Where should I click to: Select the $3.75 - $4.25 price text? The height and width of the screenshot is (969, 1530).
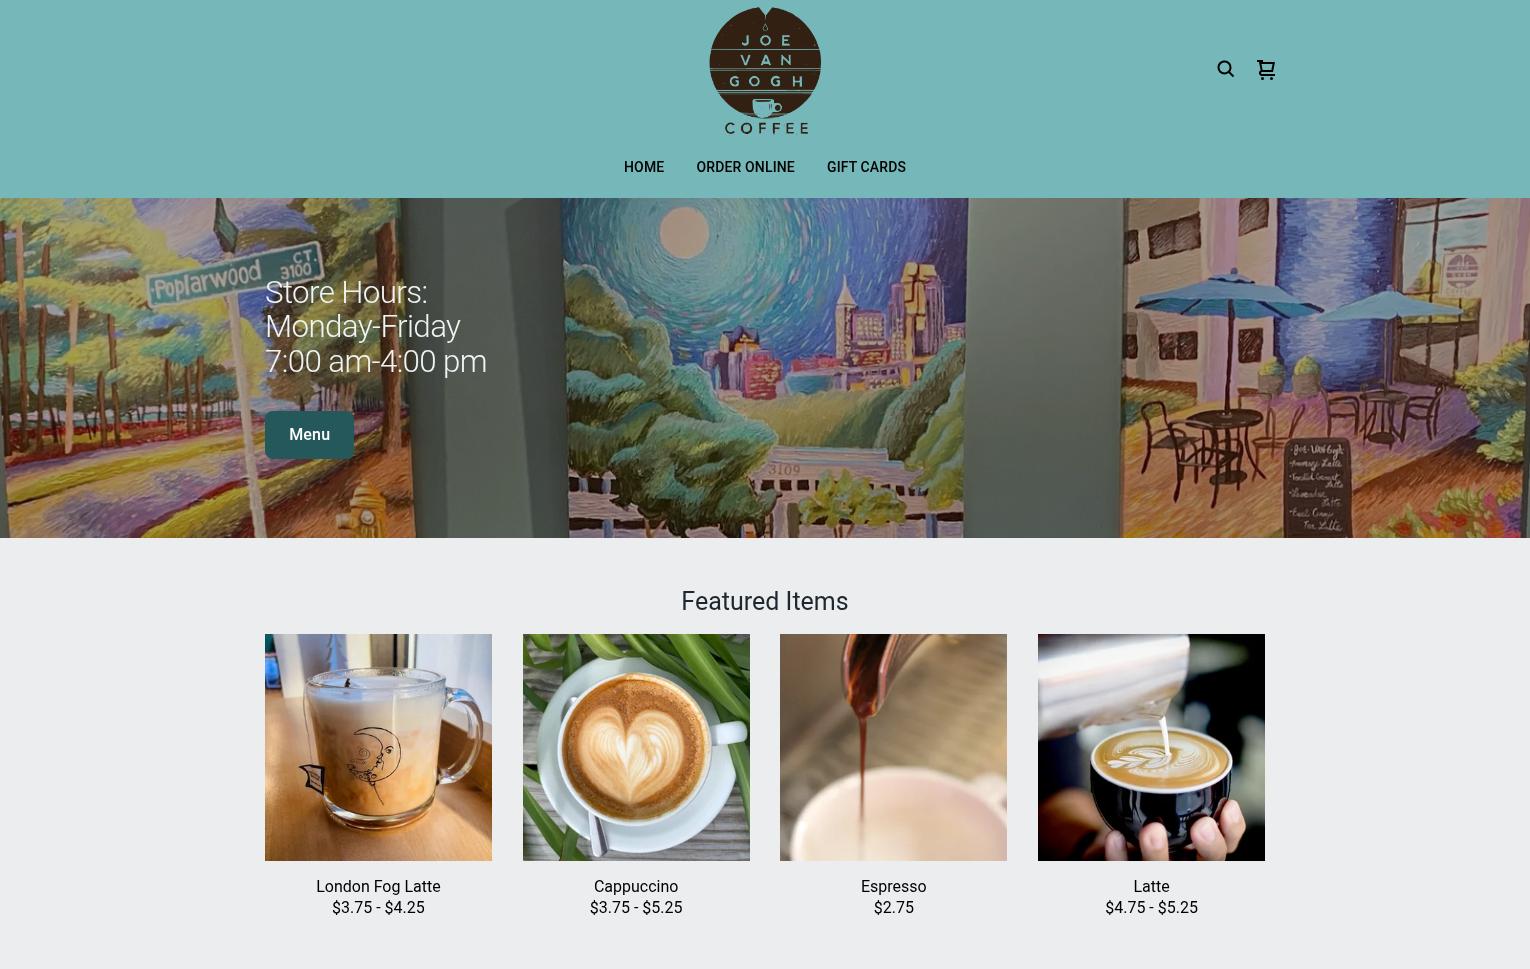coord(378,908)
